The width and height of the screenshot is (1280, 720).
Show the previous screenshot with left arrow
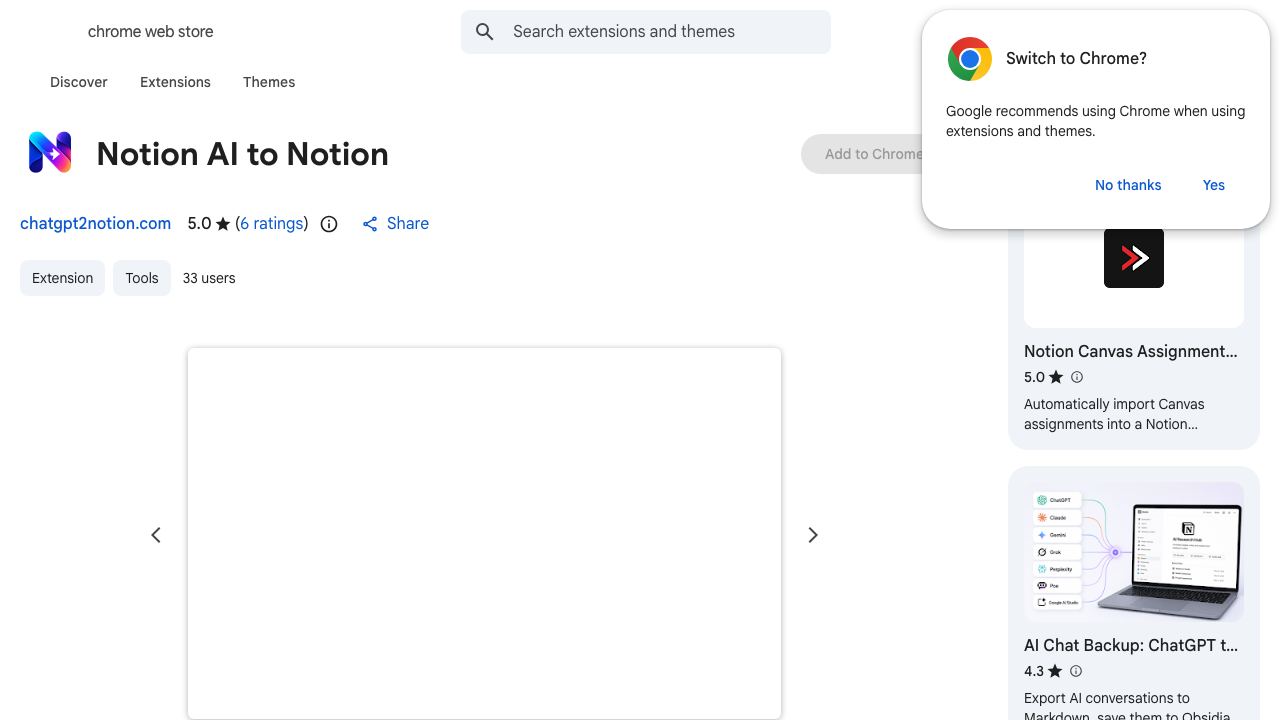tap(156, 535)
